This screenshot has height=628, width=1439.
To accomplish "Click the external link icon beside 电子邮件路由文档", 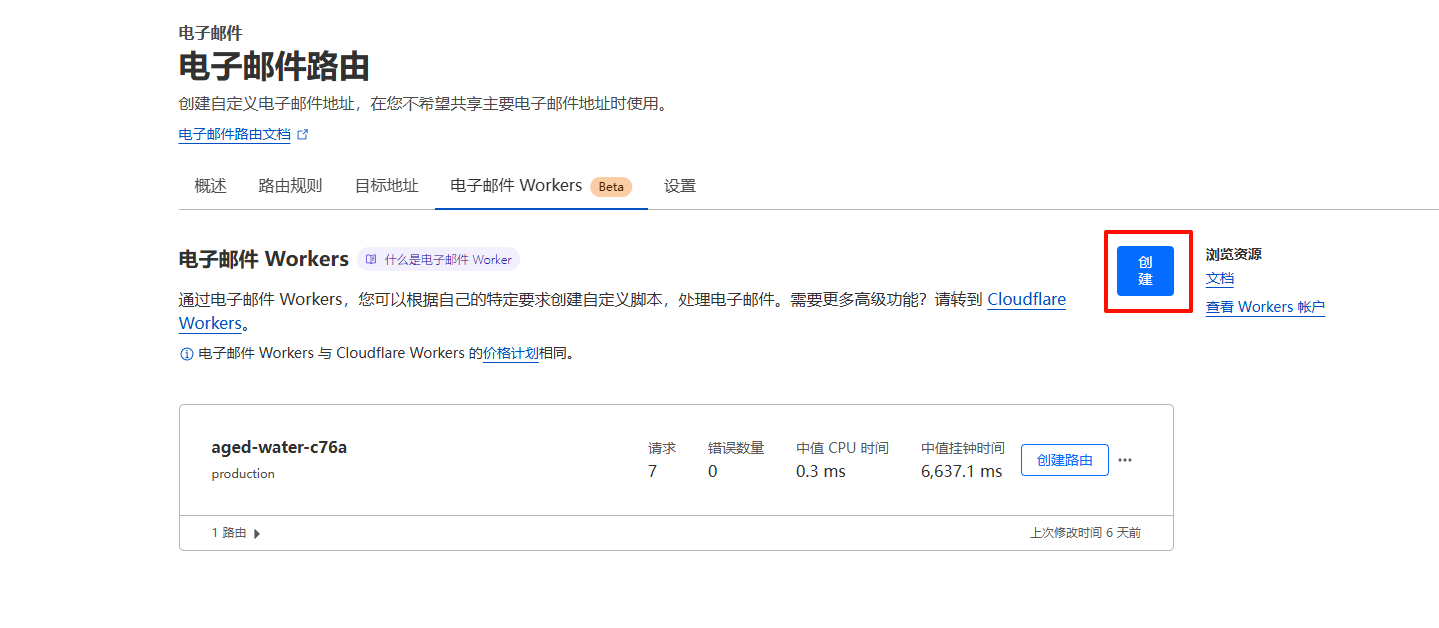I will pos(303,134).
